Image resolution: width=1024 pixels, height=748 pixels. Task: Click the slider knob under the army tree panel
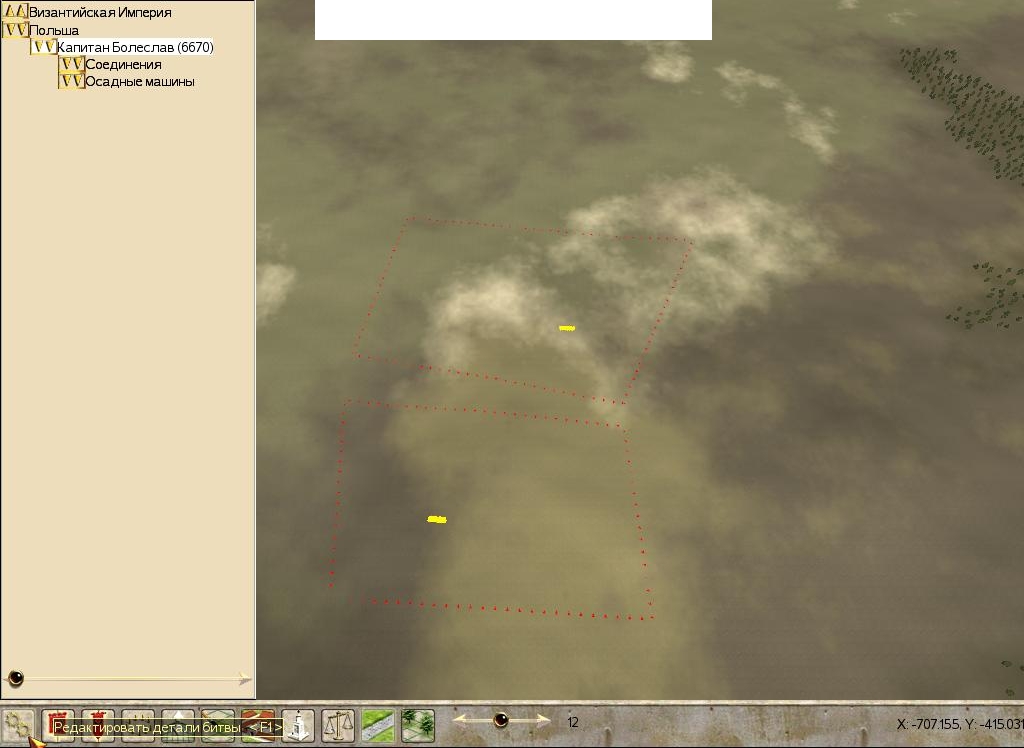coord(16,680)
